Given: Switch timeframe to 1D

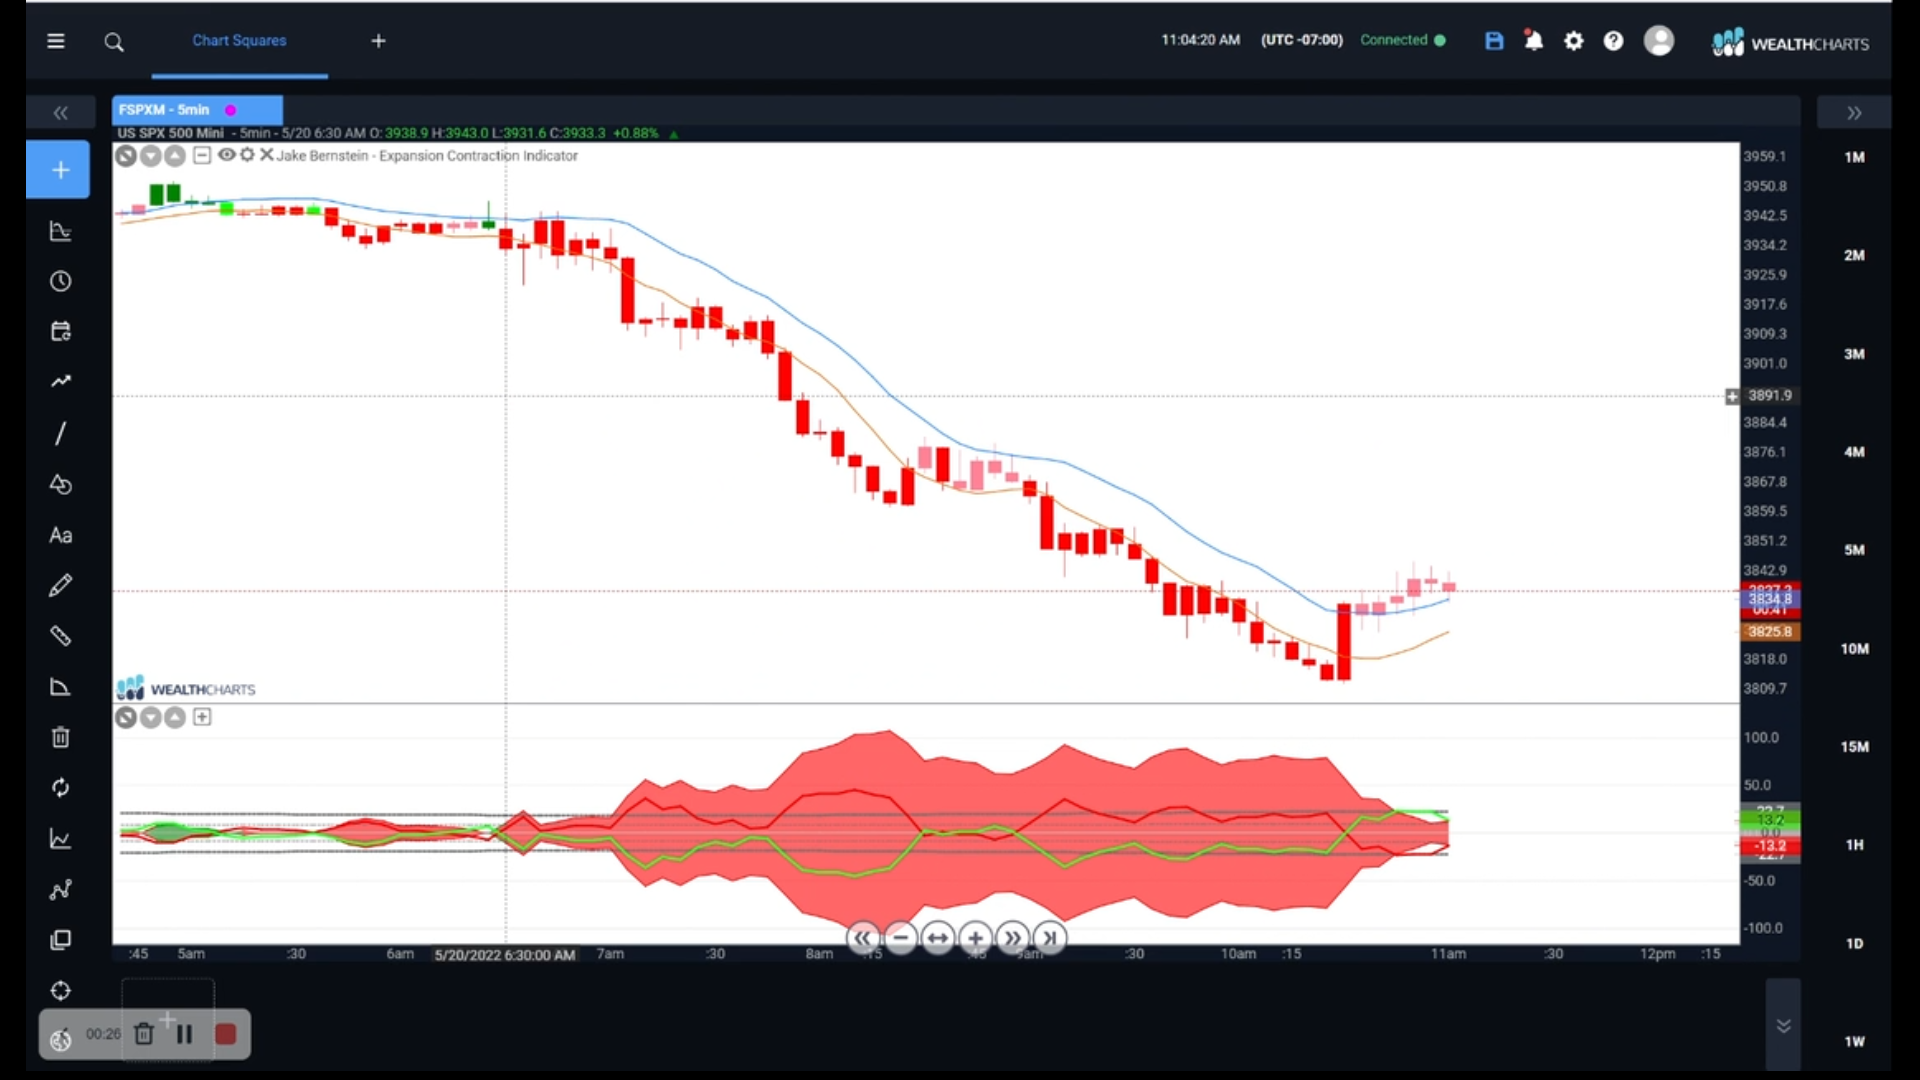Looking at the screenshot, I should point(1854,944).
